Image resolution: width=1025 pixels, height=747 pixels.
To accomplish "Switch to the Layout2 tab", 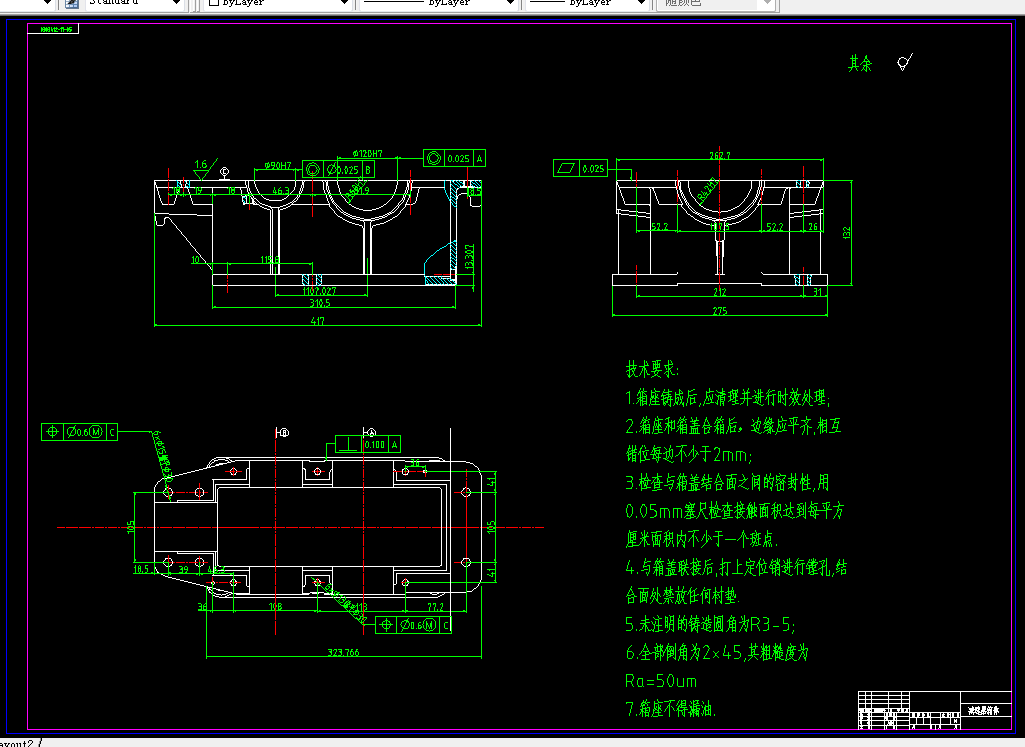I will click(x=16, y=743).
